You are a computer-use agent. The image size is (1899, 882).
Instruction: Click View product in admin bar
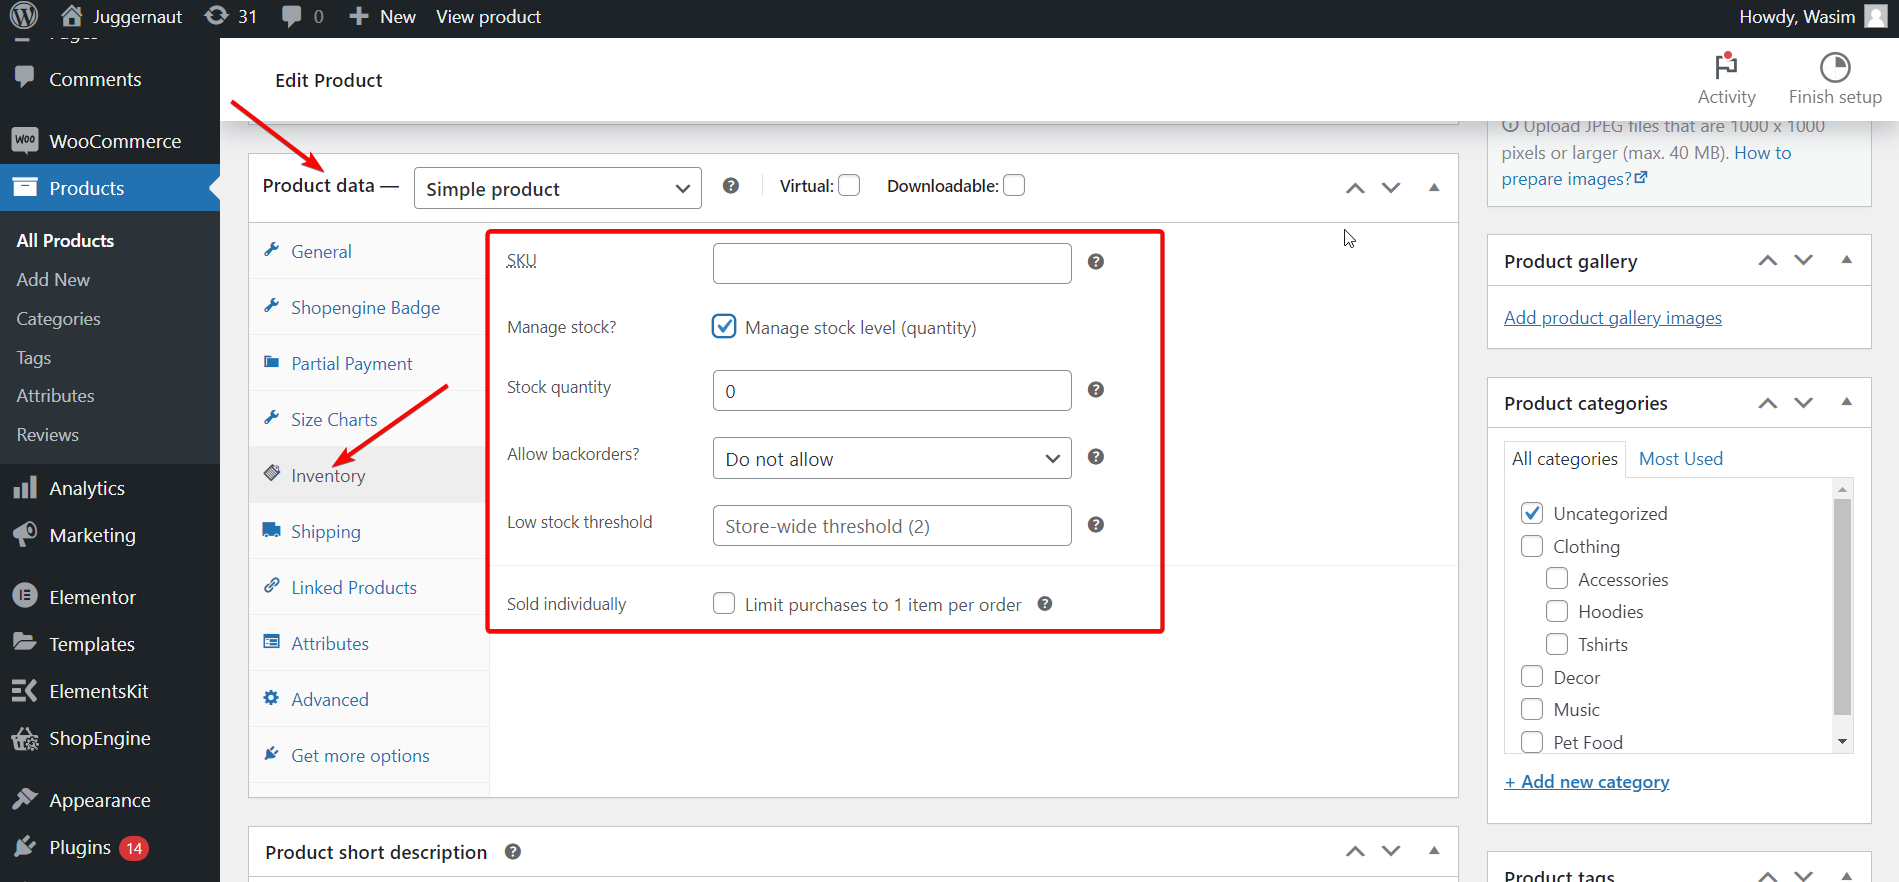(488, 16)
